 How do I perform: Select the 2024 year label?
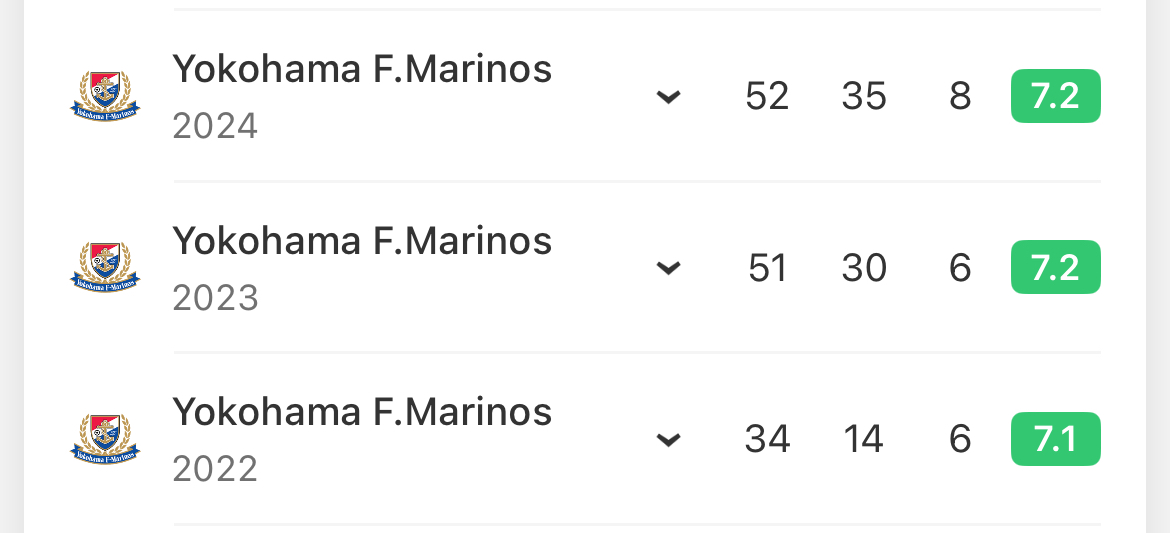(x=215, y=126)
